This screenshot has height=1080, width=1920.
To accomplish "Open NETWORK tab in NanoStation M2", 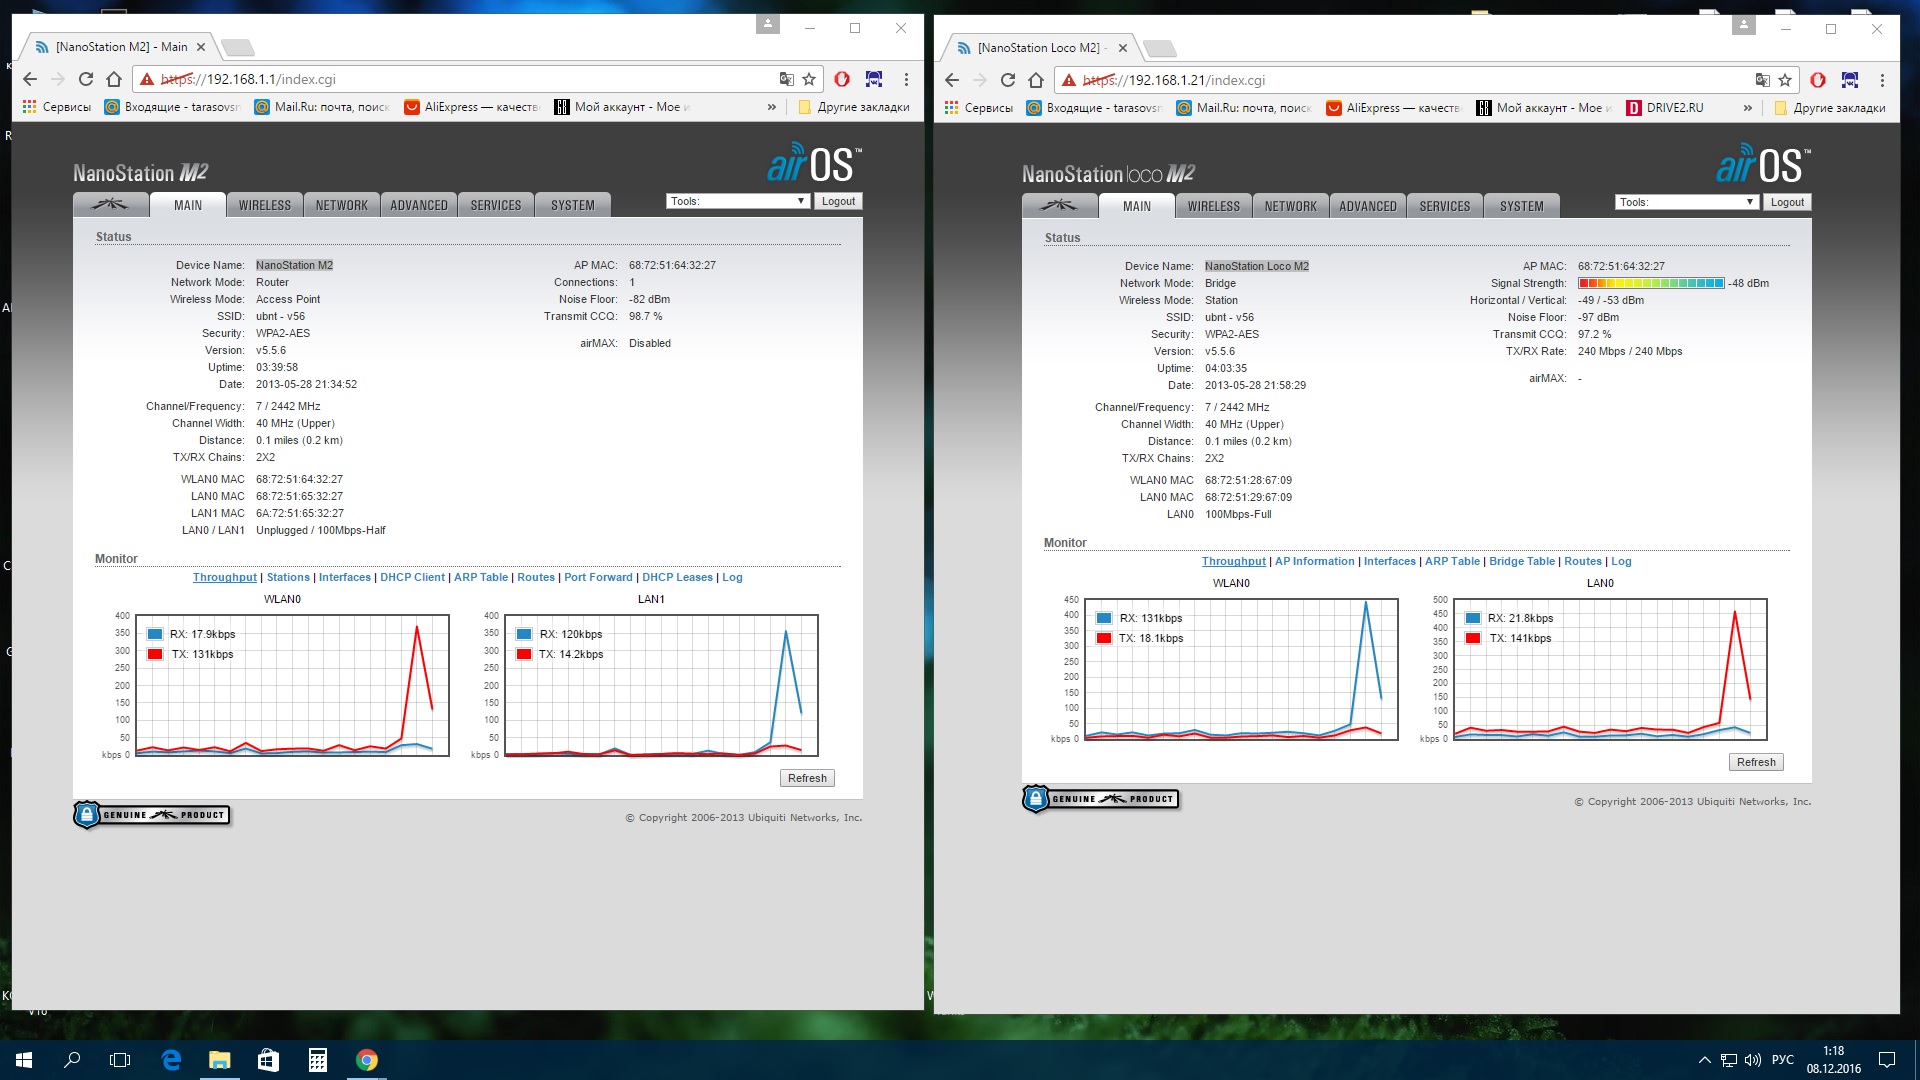I will pyautogui.click(x=342, y=205).
